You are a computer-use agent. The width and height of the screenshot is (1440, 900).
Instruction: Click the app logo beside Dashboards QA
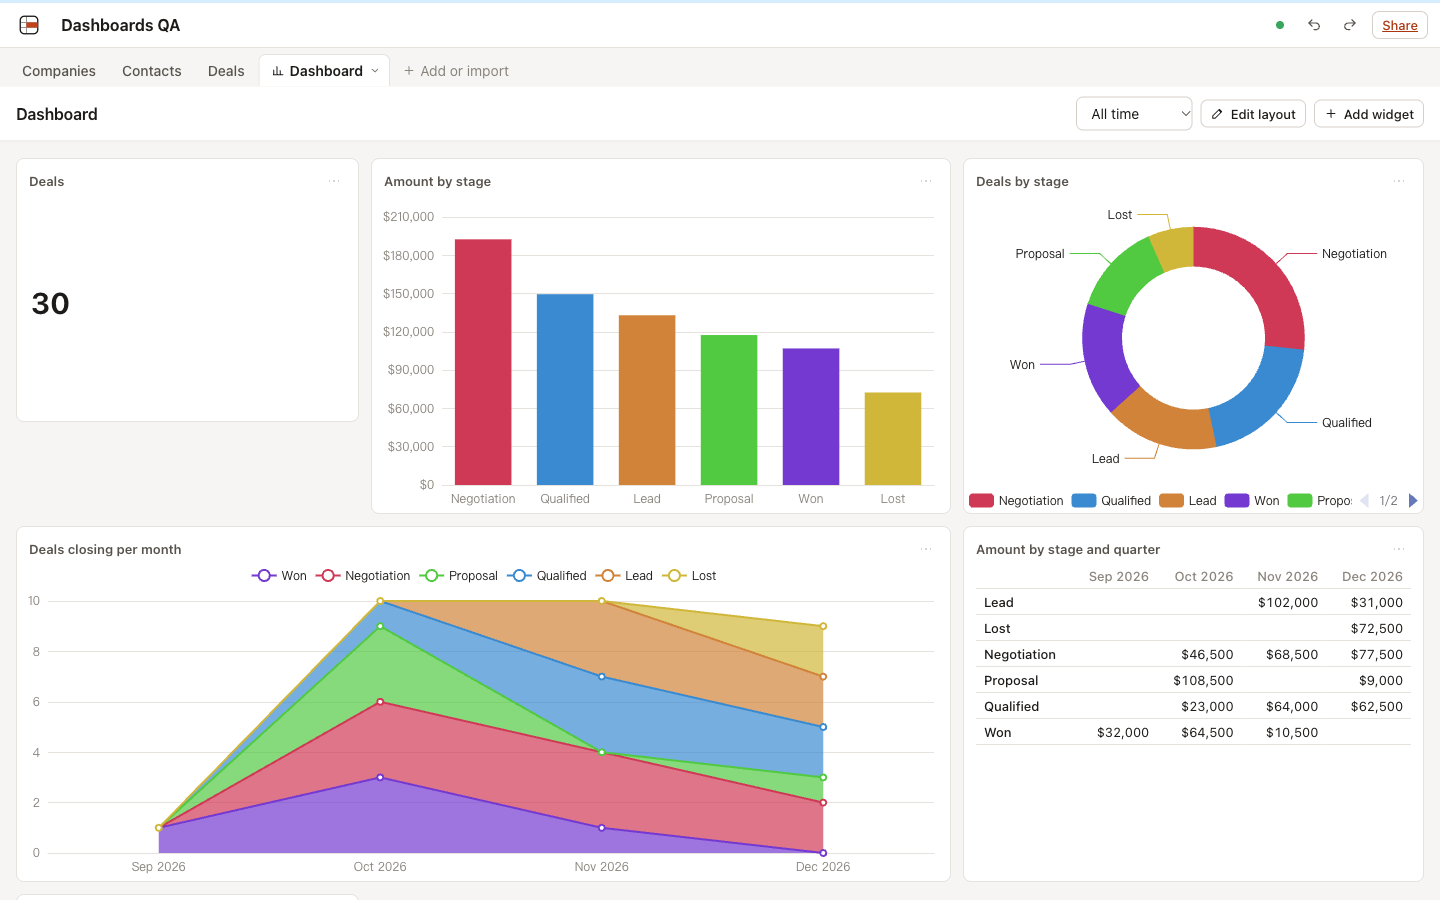[29, 25]
